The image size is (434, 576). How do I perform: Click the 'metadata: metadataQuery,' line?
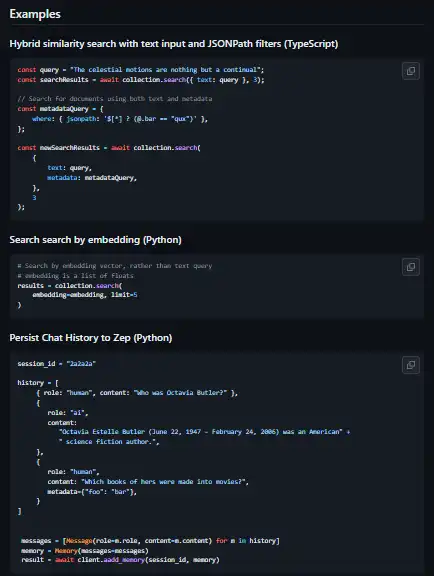coord(92,178)
